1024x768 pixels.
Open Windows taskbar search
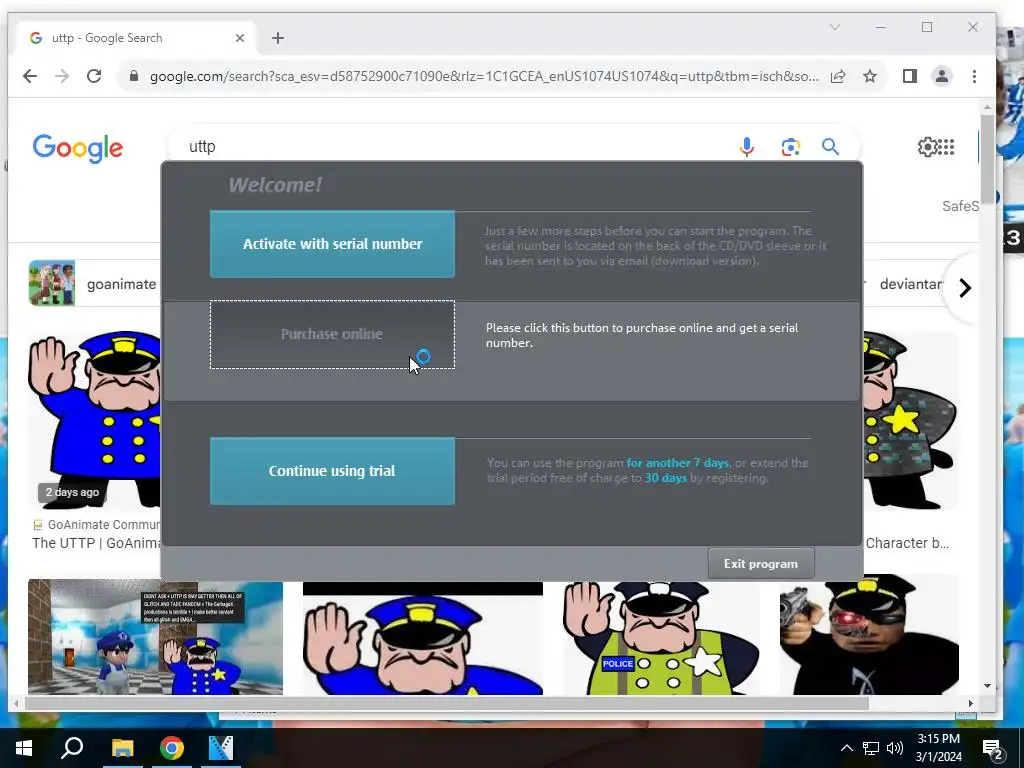[x=72, y=748]
